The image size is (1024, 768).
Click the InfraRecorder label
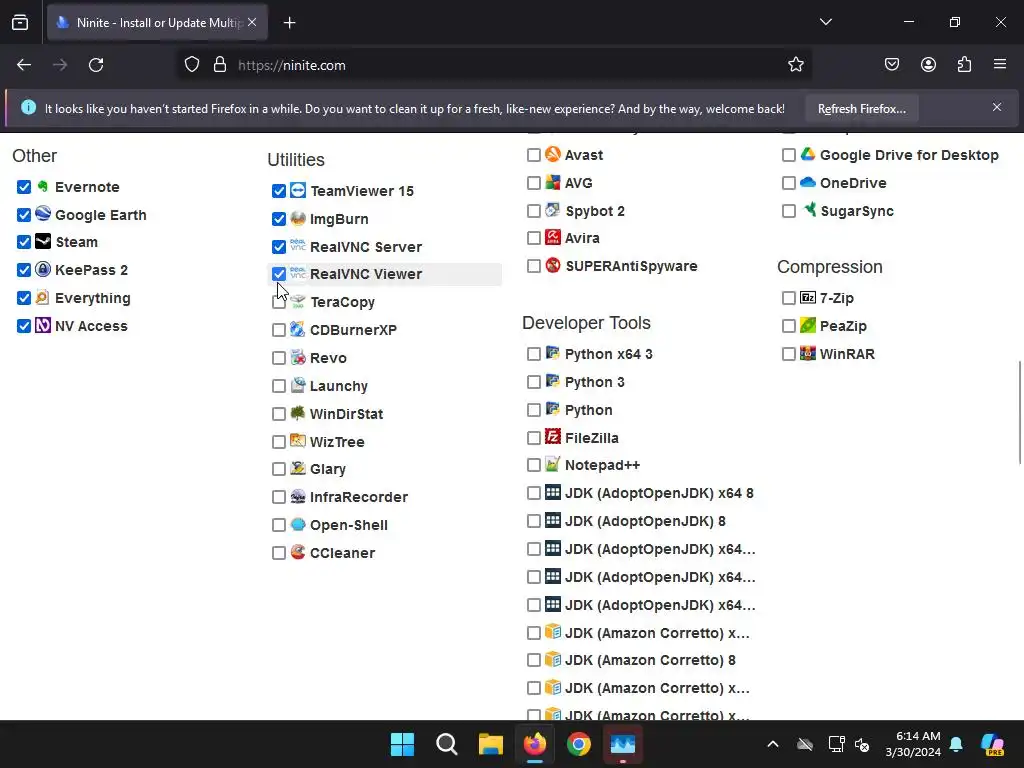(359, 497)
